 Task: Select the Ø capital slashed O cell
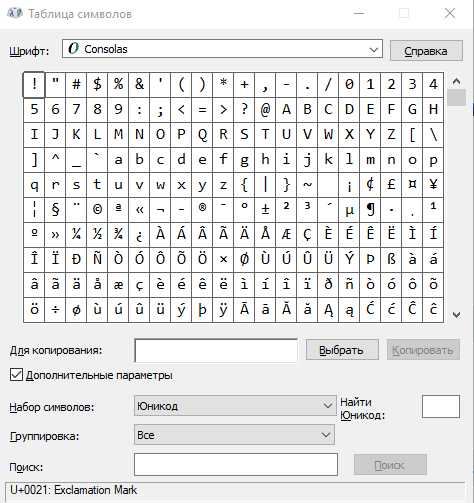click(244, 260)
